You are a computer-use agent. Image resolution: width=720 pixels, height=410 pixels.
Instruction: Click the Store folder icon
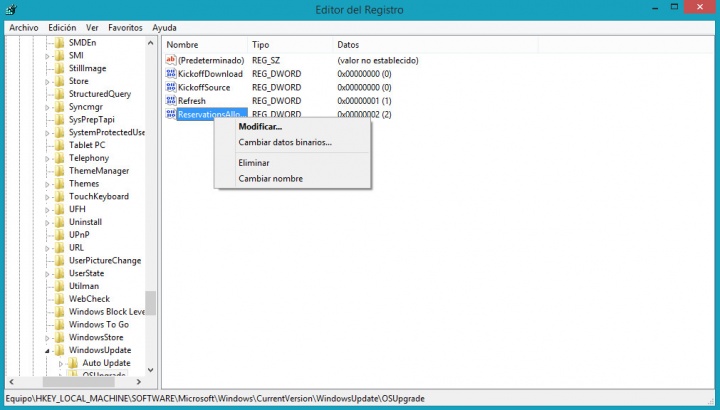pyautogui.click(x=60, y=81)
